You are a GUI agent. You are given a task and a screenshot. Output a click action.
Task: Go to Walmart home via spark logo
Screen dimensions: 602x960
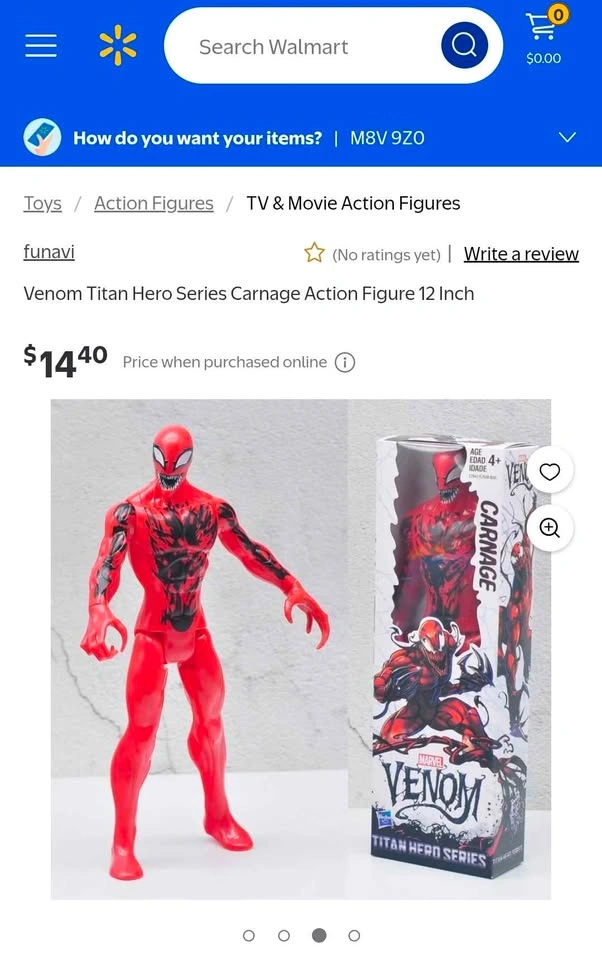(118, 45)
